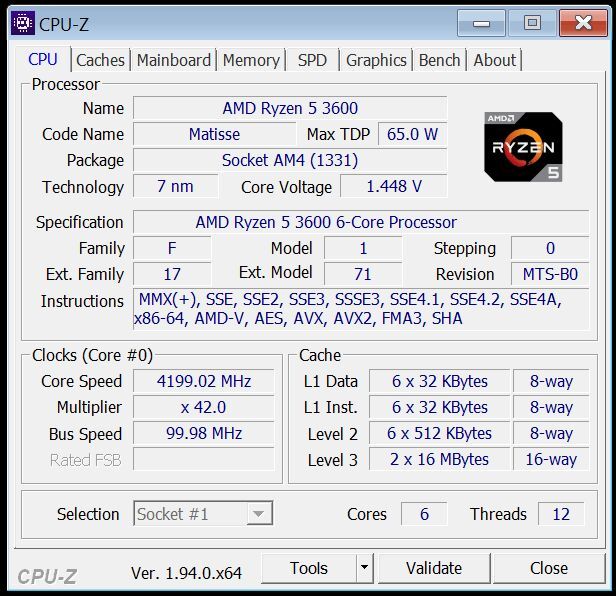Click the Level 3 16-way value
This screenshot has height=596, width=616.
tap(551, 459)
